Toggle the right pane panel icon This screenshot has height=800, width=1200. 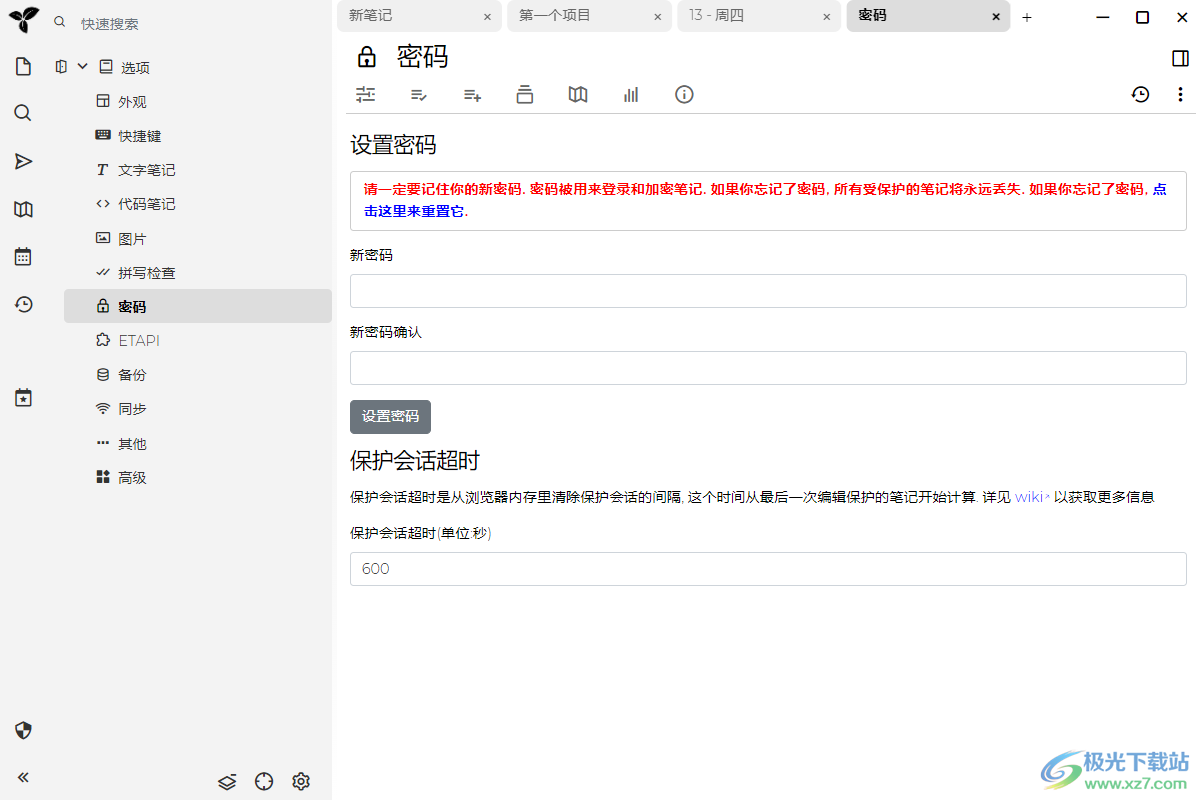coord(1180,58)
